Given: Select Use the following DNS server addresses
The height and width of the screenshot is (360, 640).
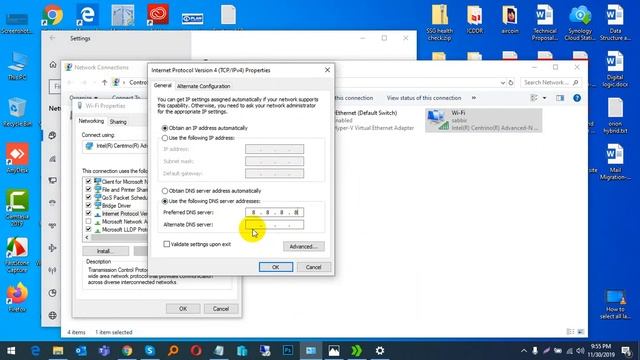Looking at the screenshot, I should coord(165,201).
